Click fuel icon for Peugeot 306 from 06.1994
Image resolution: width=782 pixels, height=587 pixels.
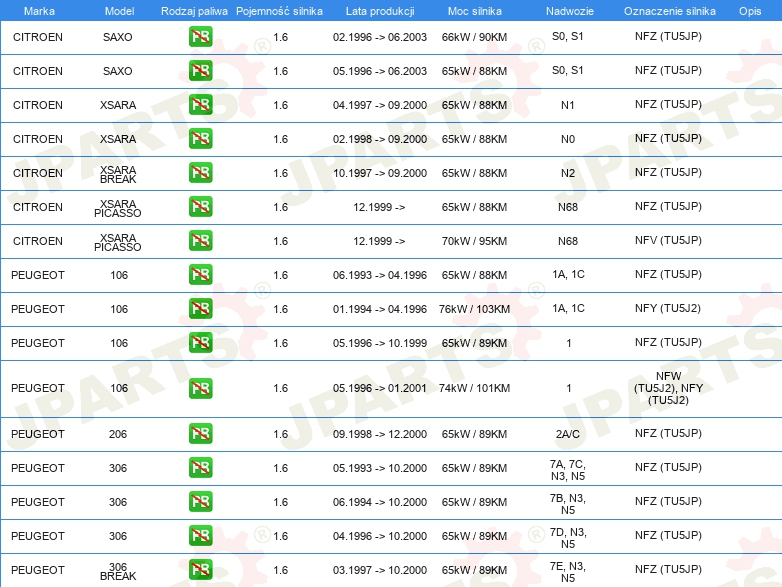click(200, 502)
